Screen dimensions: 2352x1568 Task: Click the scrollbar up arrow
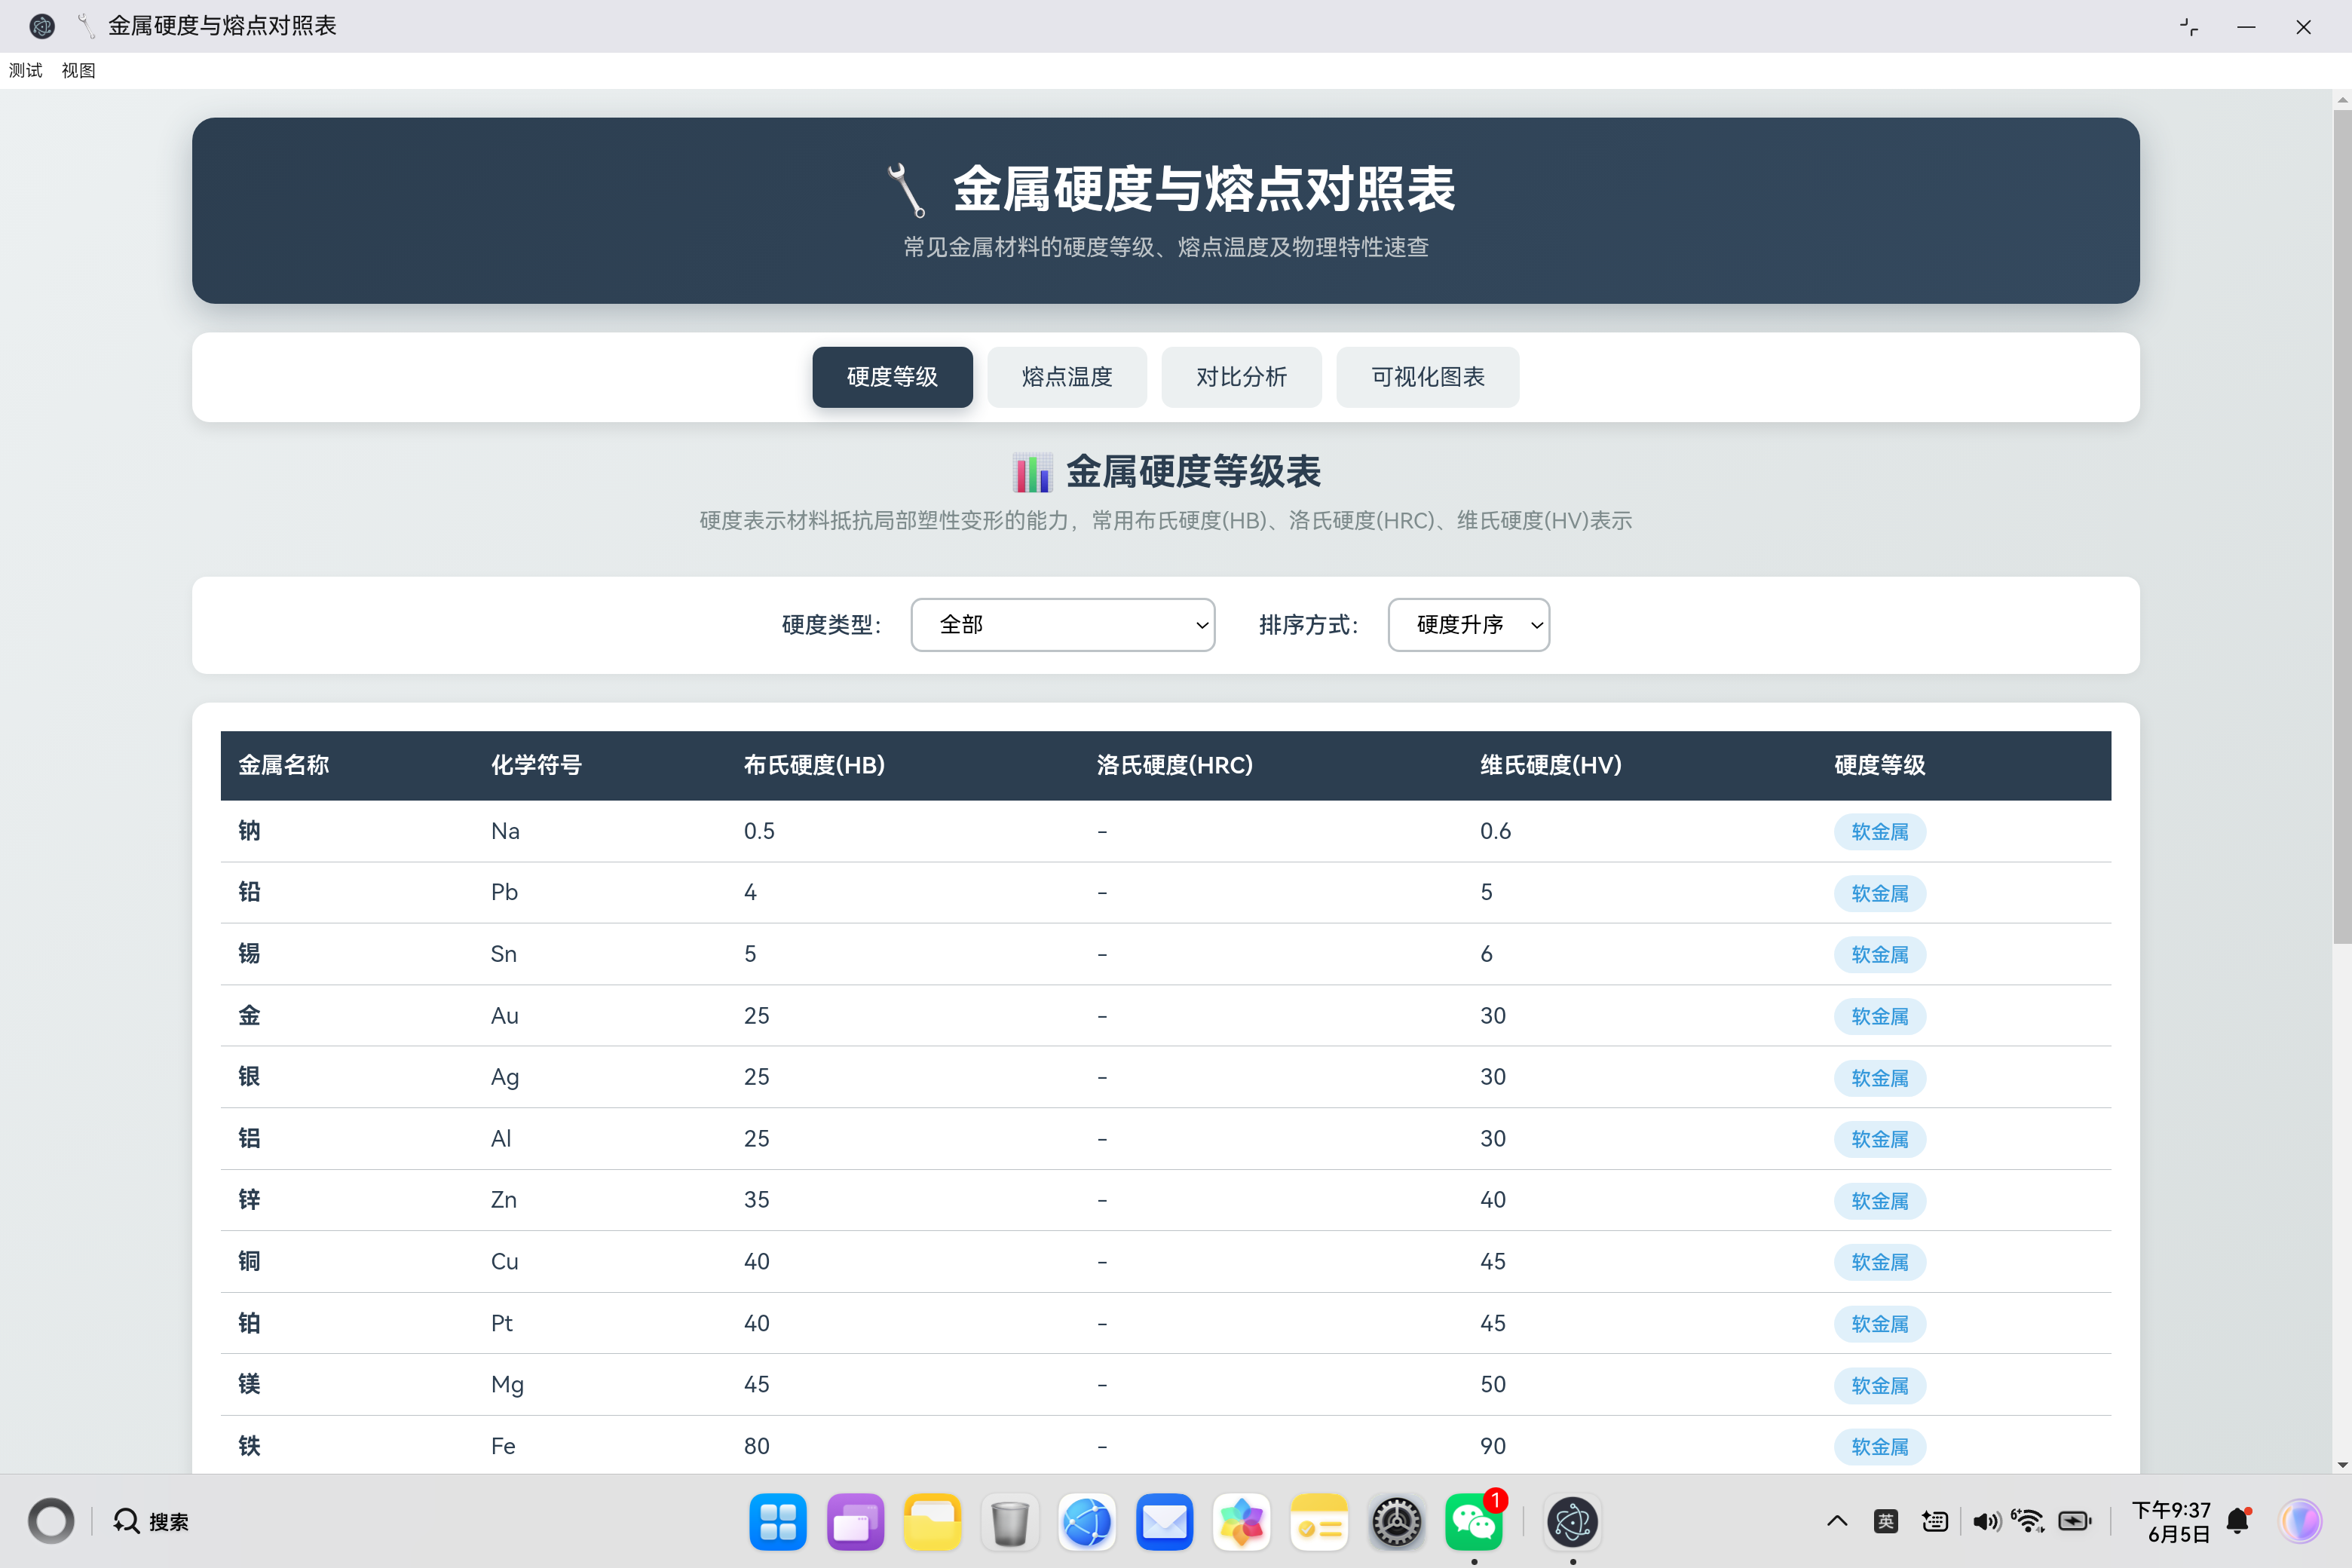2342,99
